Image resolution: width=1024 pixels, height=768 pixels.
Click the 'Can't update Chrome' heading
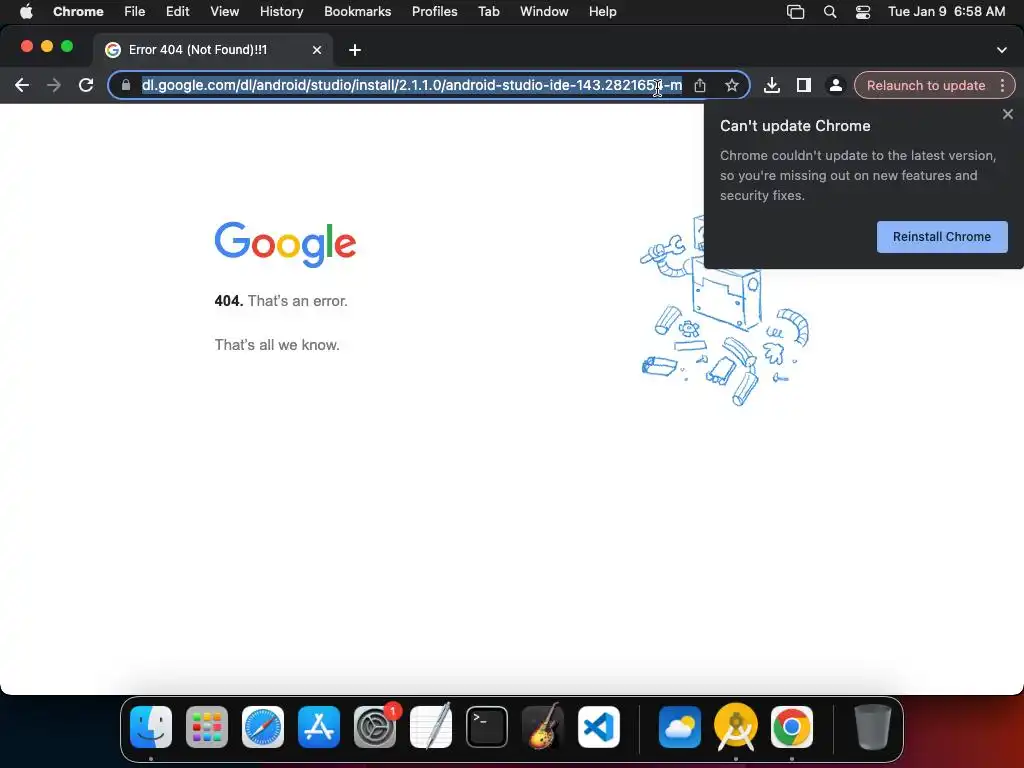795,126
